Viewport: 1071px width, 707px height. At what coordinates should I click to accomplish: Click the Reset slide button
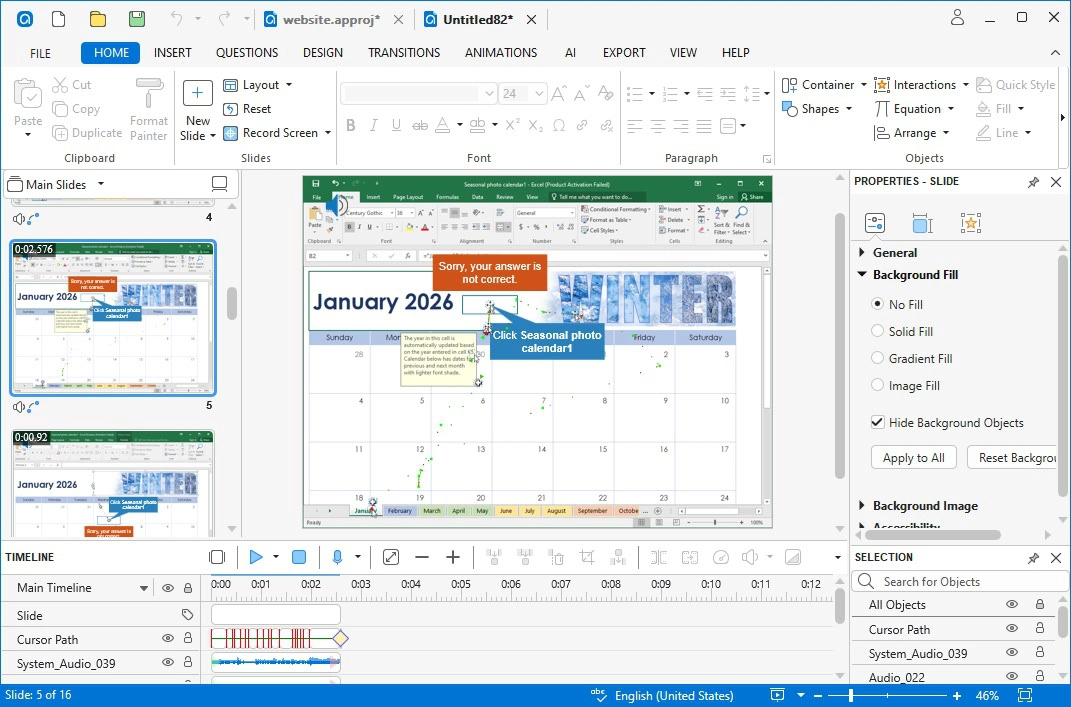pyautogui.click(x=248, y=109)
